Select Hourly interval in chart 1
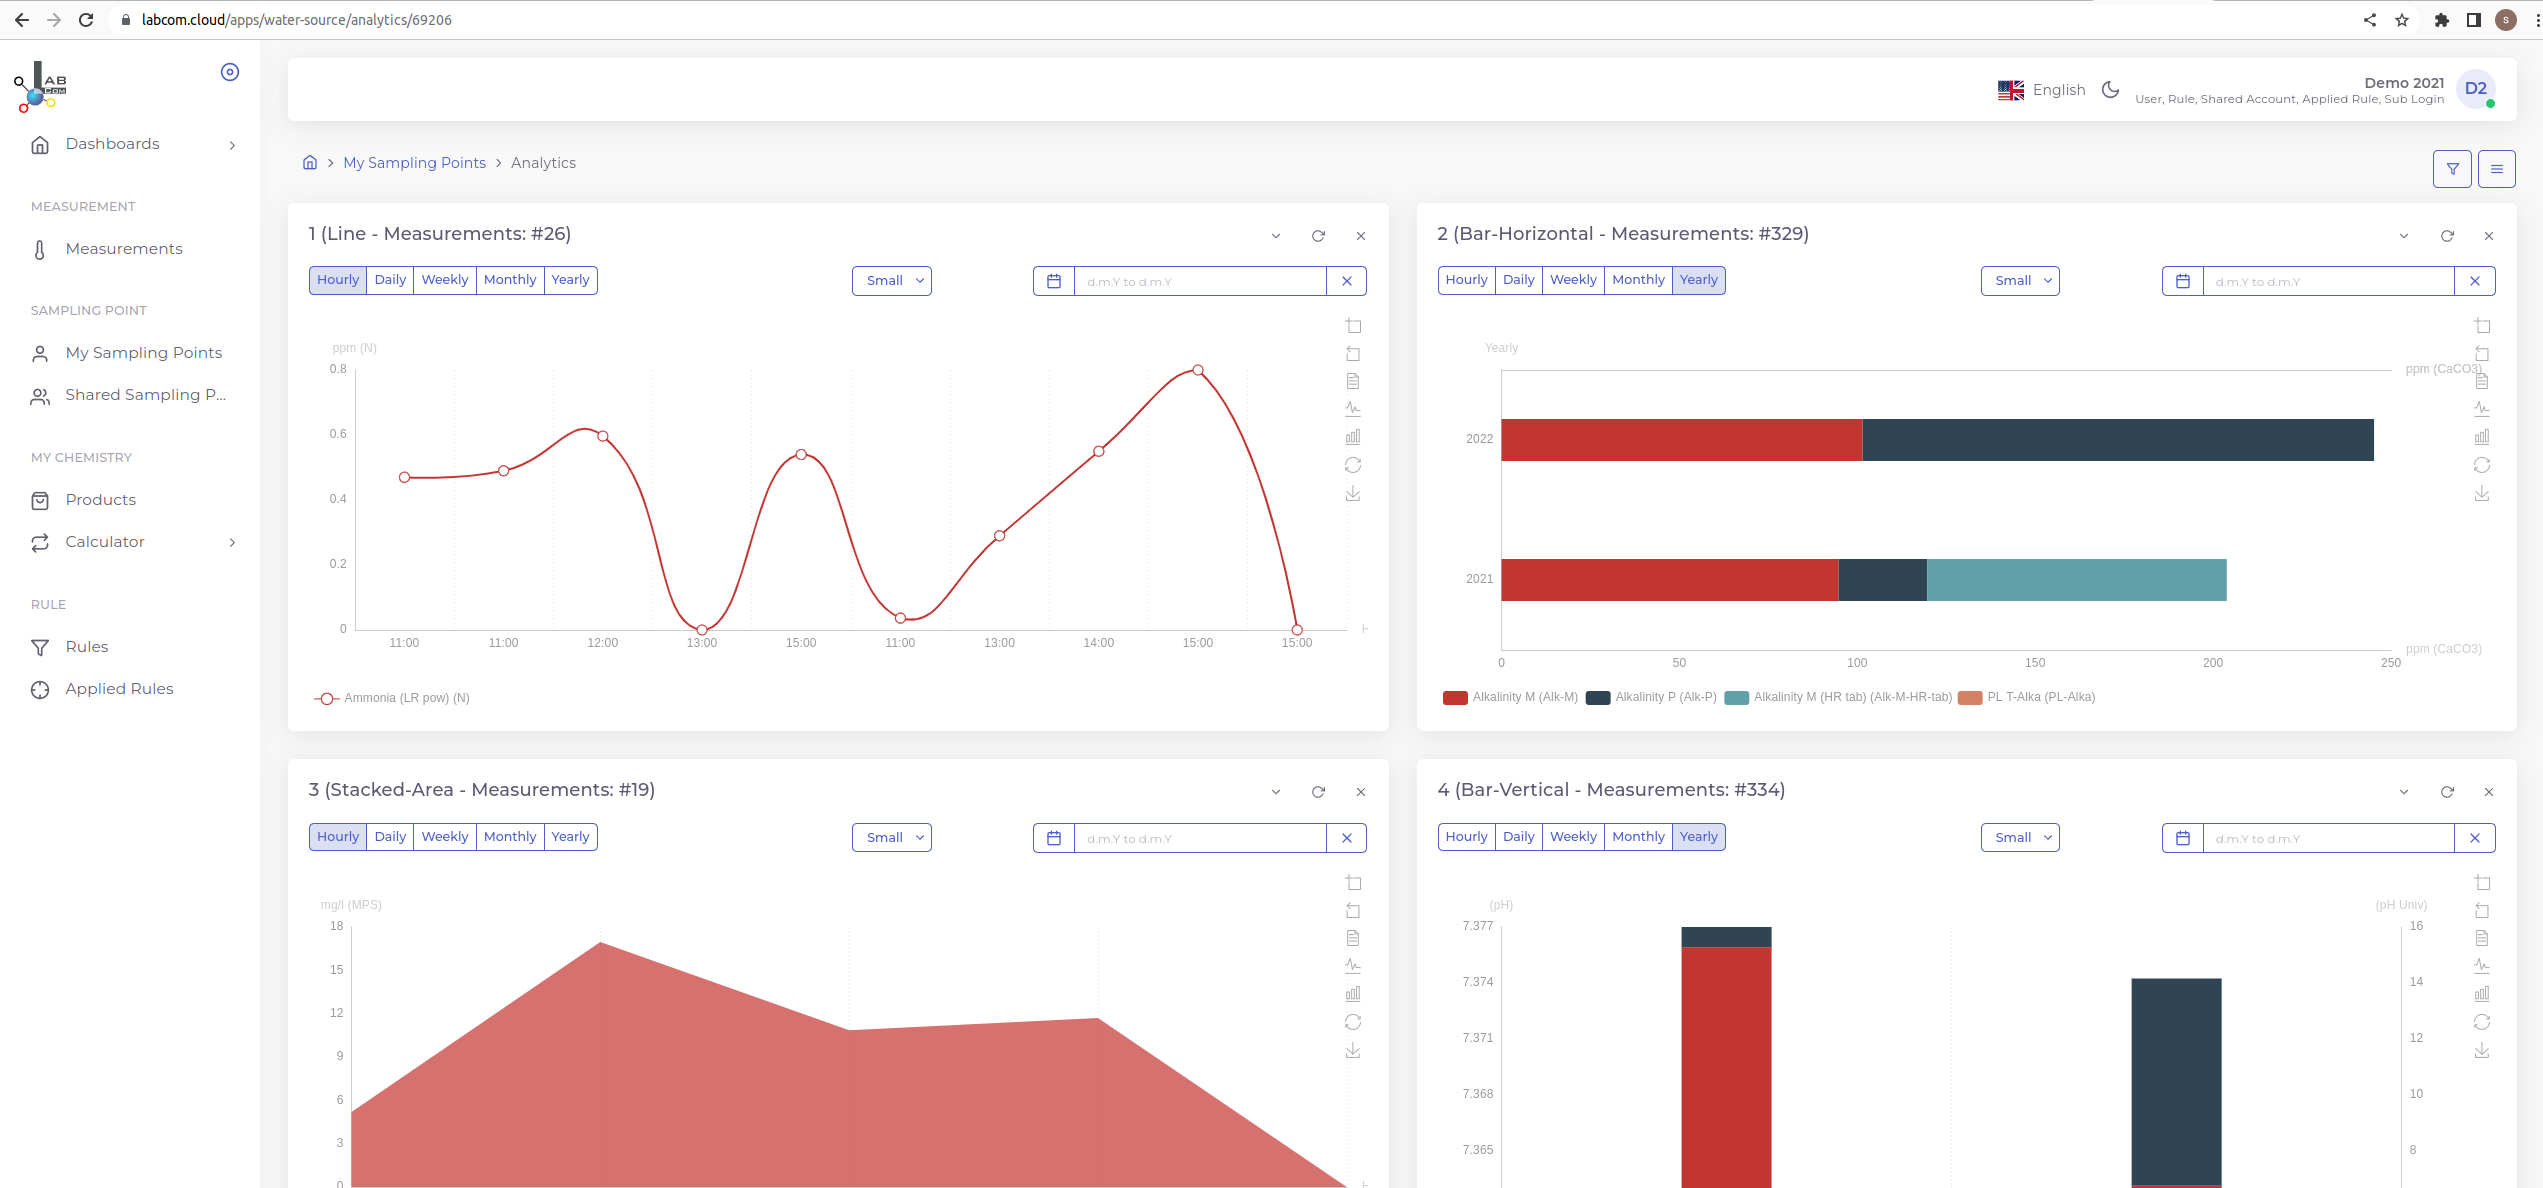The height and width of the screenshot is (1188, 2543). pos(338,280)
